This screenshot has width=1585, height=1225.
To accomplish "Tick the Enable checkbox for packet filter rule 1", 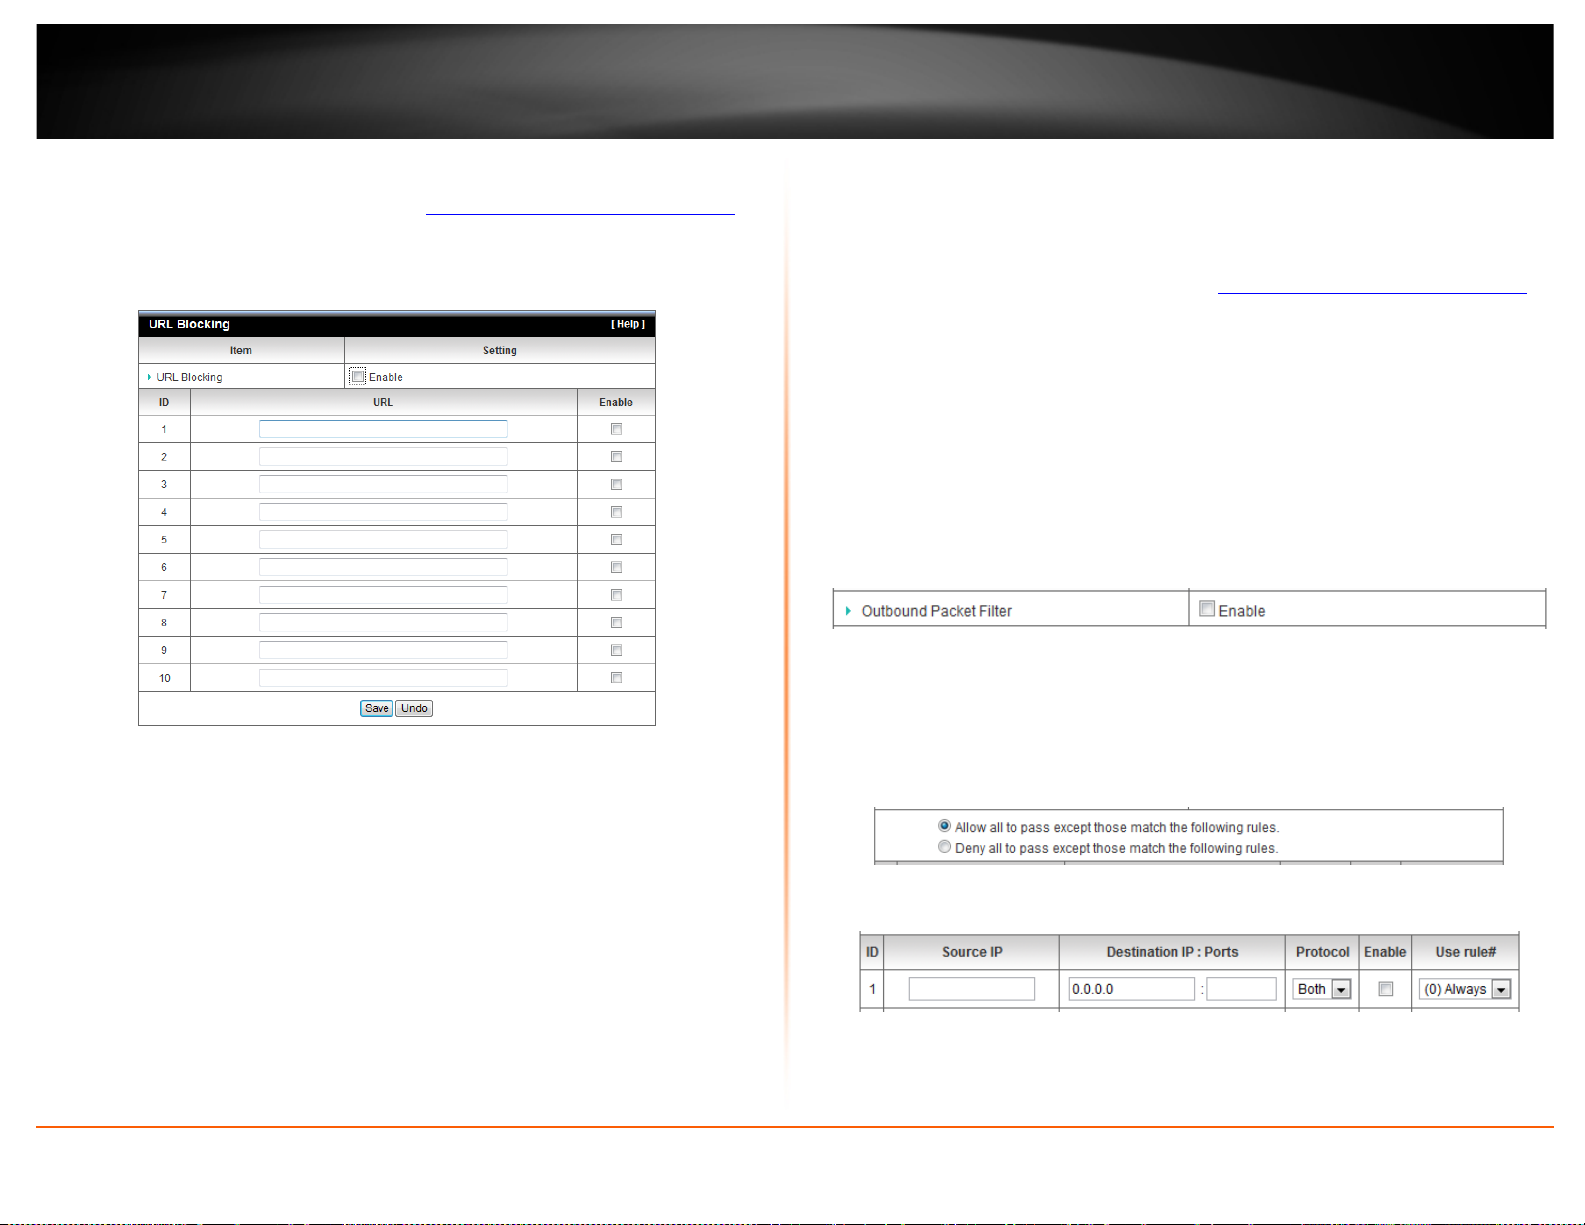I will (1385, 989).
